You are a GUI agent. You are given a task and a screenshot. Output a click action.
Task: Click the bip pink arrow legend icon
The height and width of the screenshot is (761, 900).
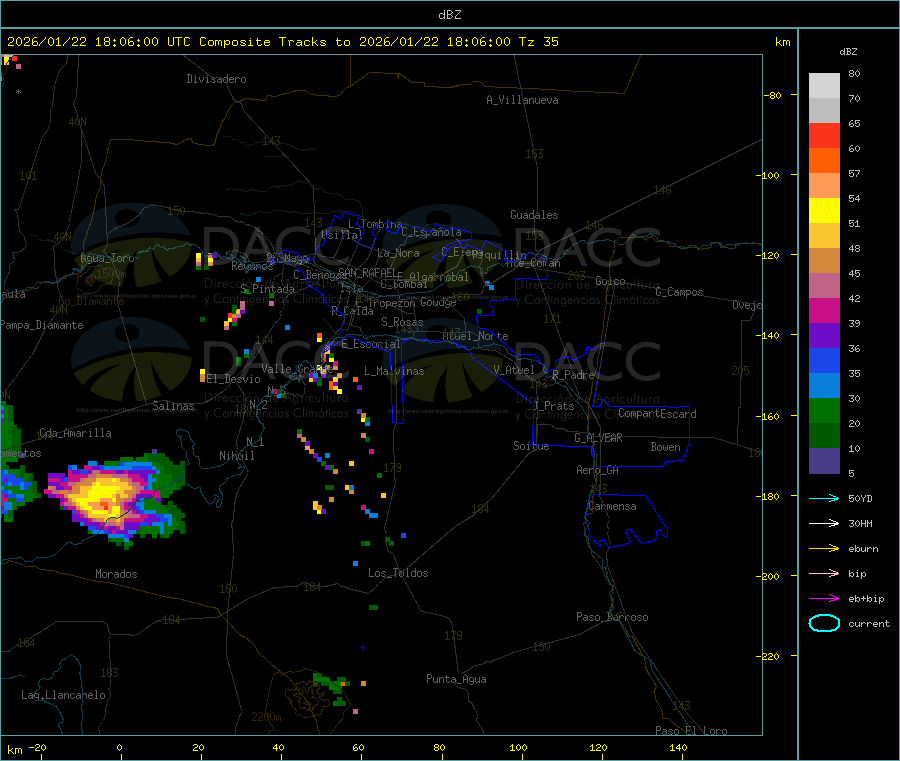click(824, 573)
